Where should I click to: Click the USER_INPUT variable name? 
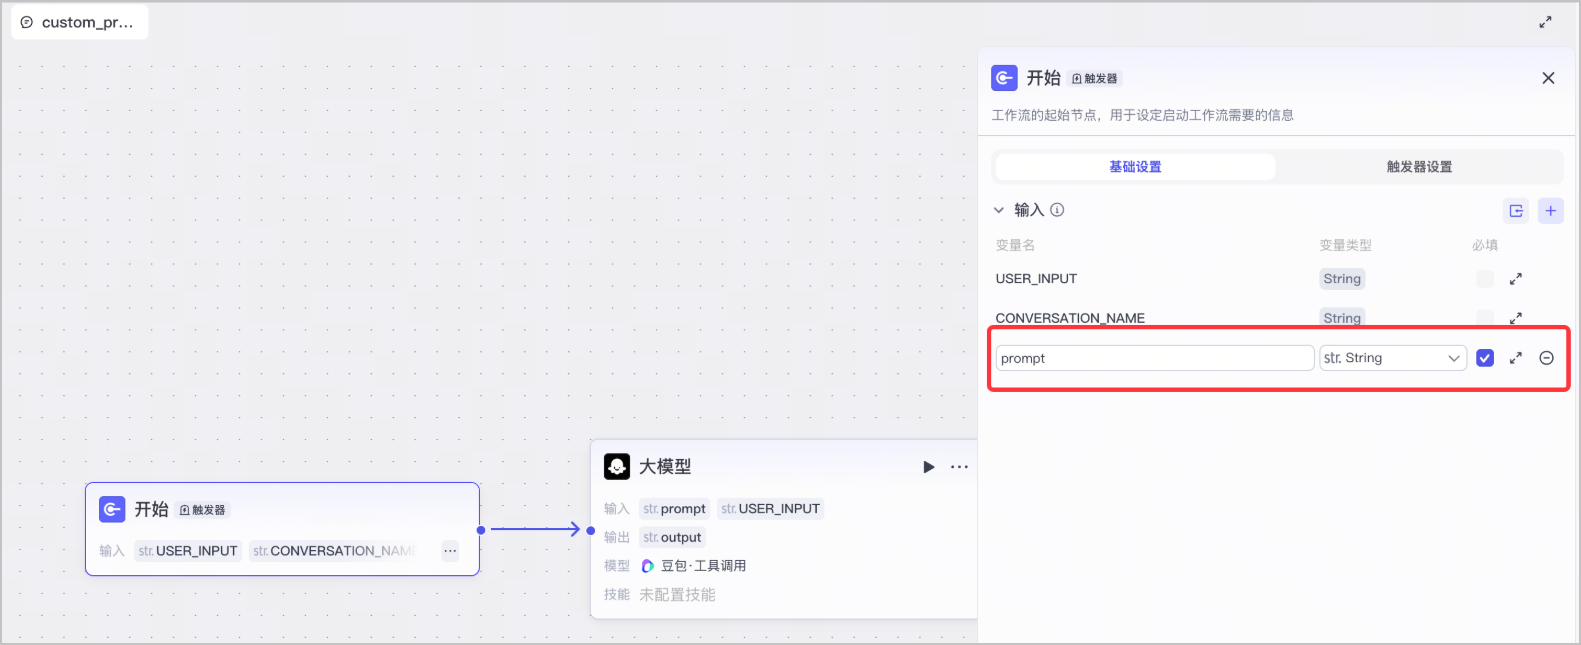pos(1036,279)
